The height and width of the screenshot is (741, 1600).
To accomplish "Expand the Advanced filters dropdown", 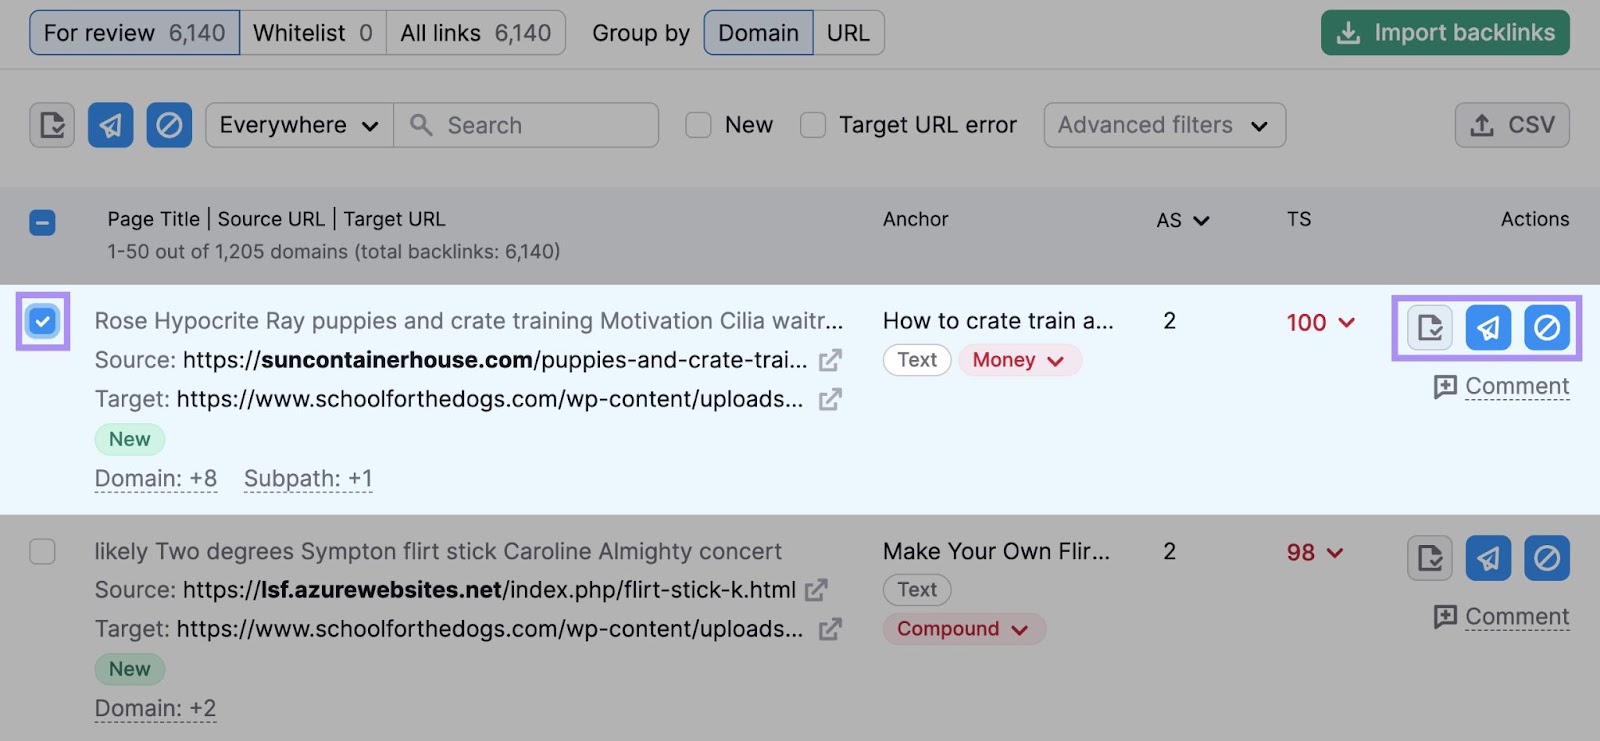I will point(1164,125).
